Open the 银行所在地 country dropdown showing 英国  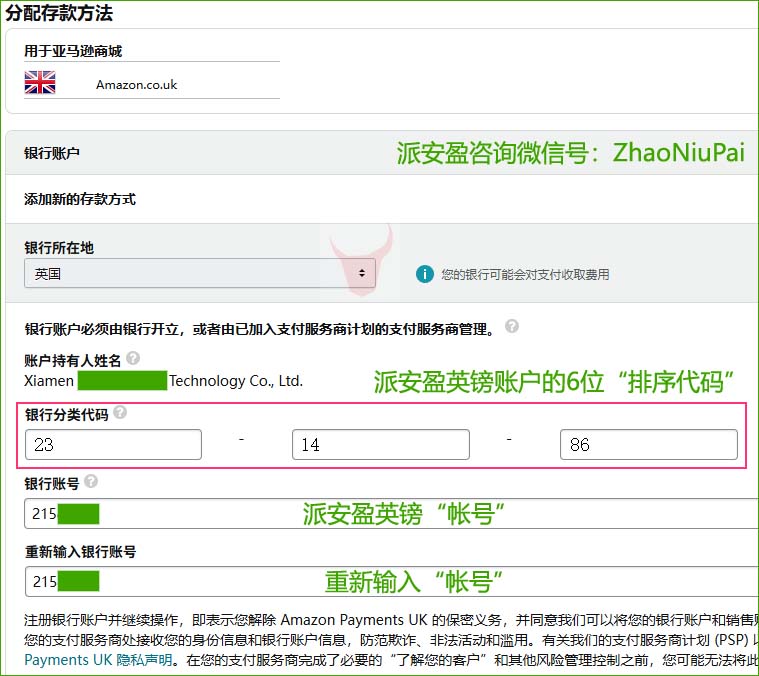(200, 273)
